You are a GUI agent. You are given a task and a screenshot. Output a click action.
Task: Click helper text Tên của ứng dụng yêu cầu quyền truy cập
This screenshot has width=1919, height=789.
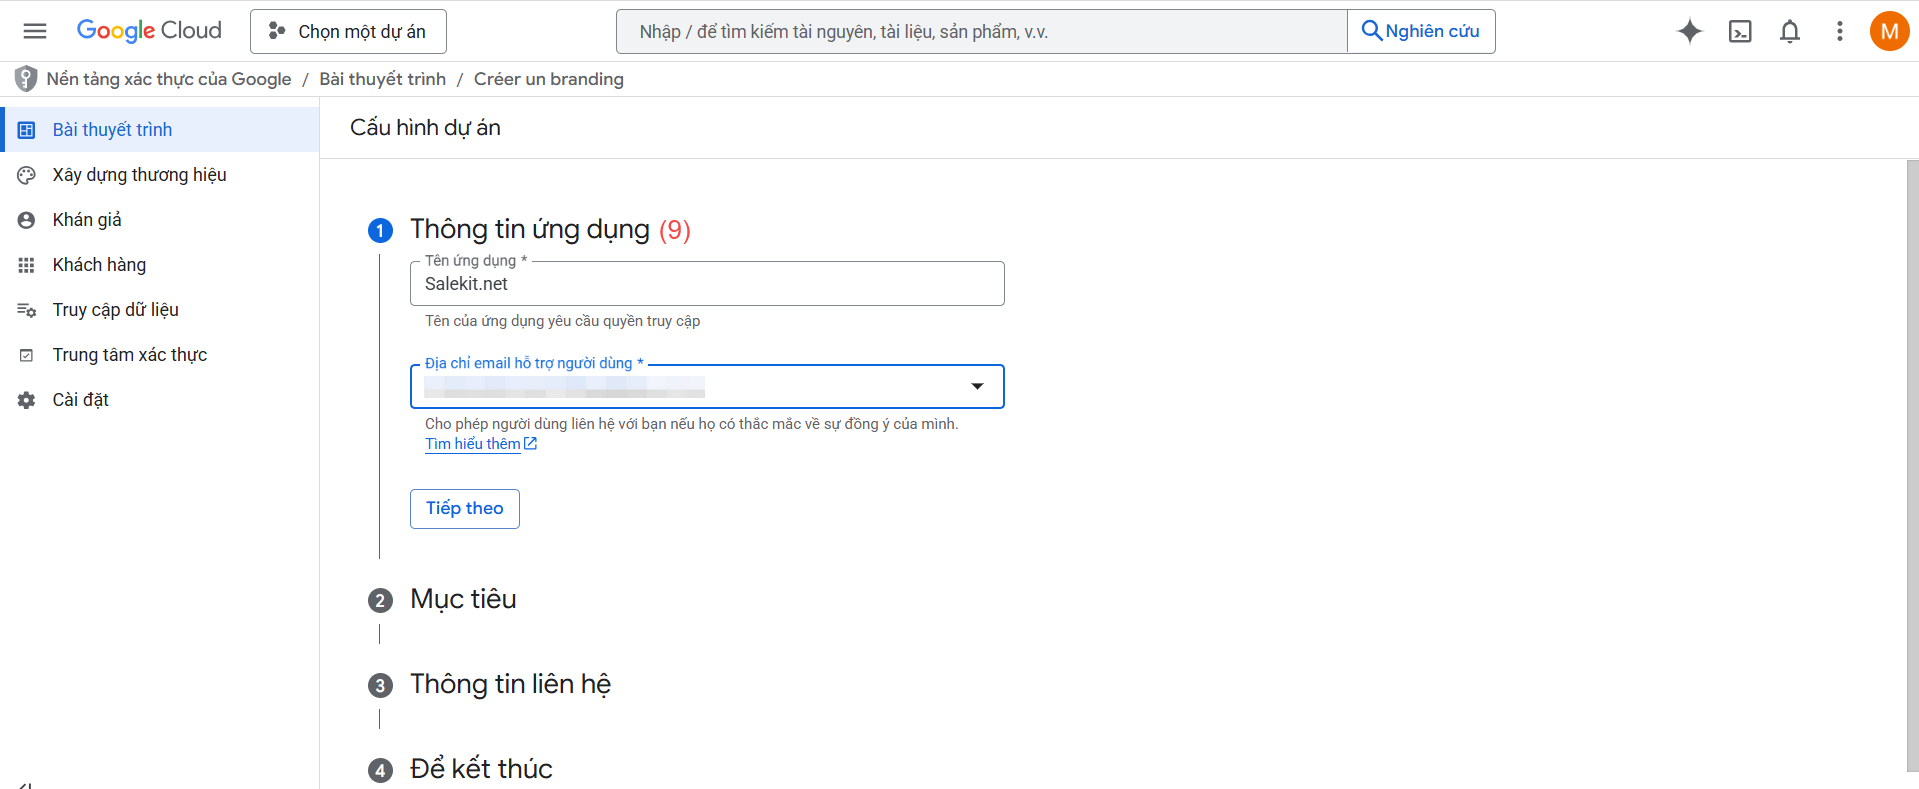point(562,321)
